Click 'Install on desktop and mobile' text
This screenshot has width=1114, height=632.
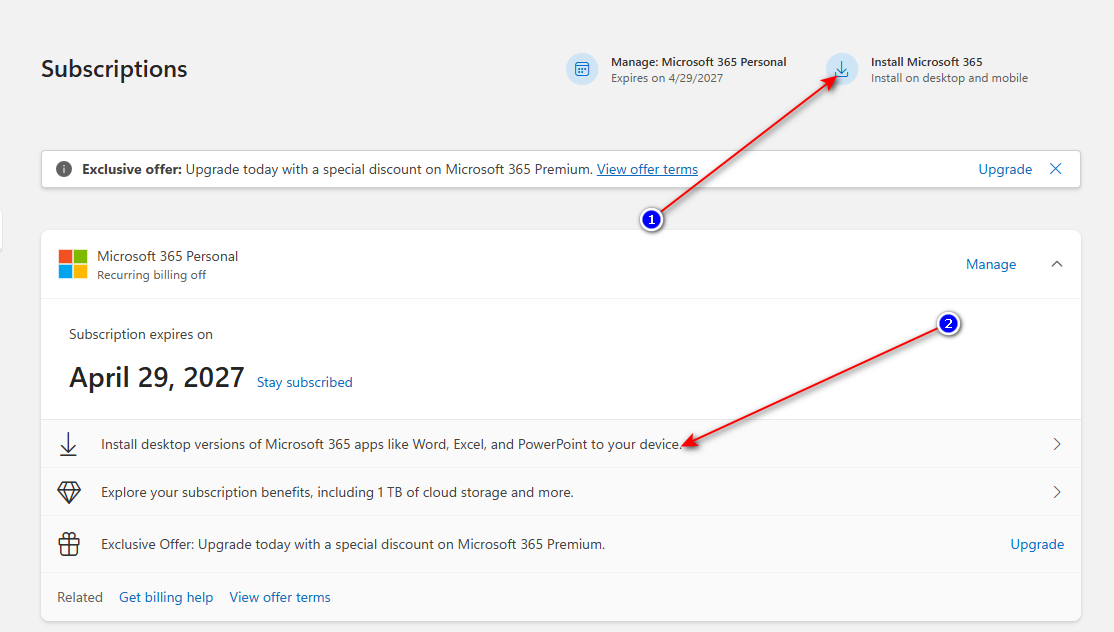point(949,78)
